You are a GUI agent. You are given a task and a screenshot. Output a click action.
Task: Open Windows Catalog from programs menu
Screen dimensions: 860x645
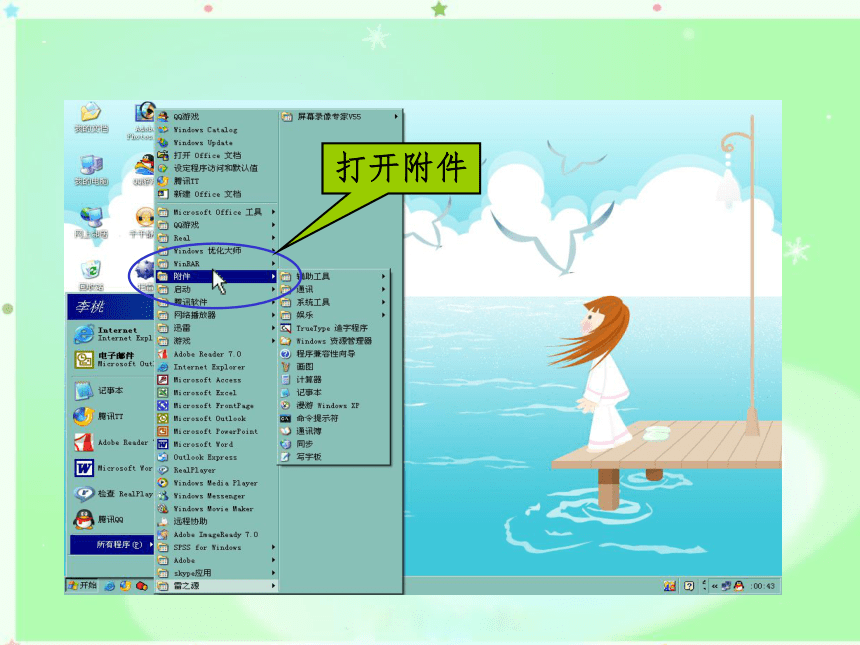217,130
